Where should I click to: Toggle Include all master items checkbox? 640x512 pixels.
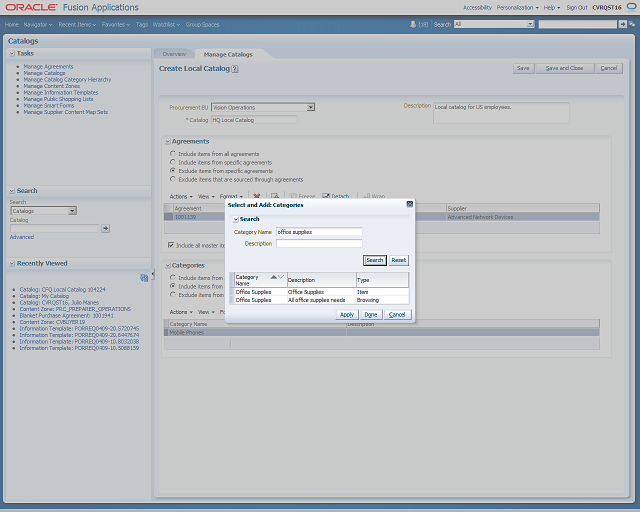(x=171, y=245)
